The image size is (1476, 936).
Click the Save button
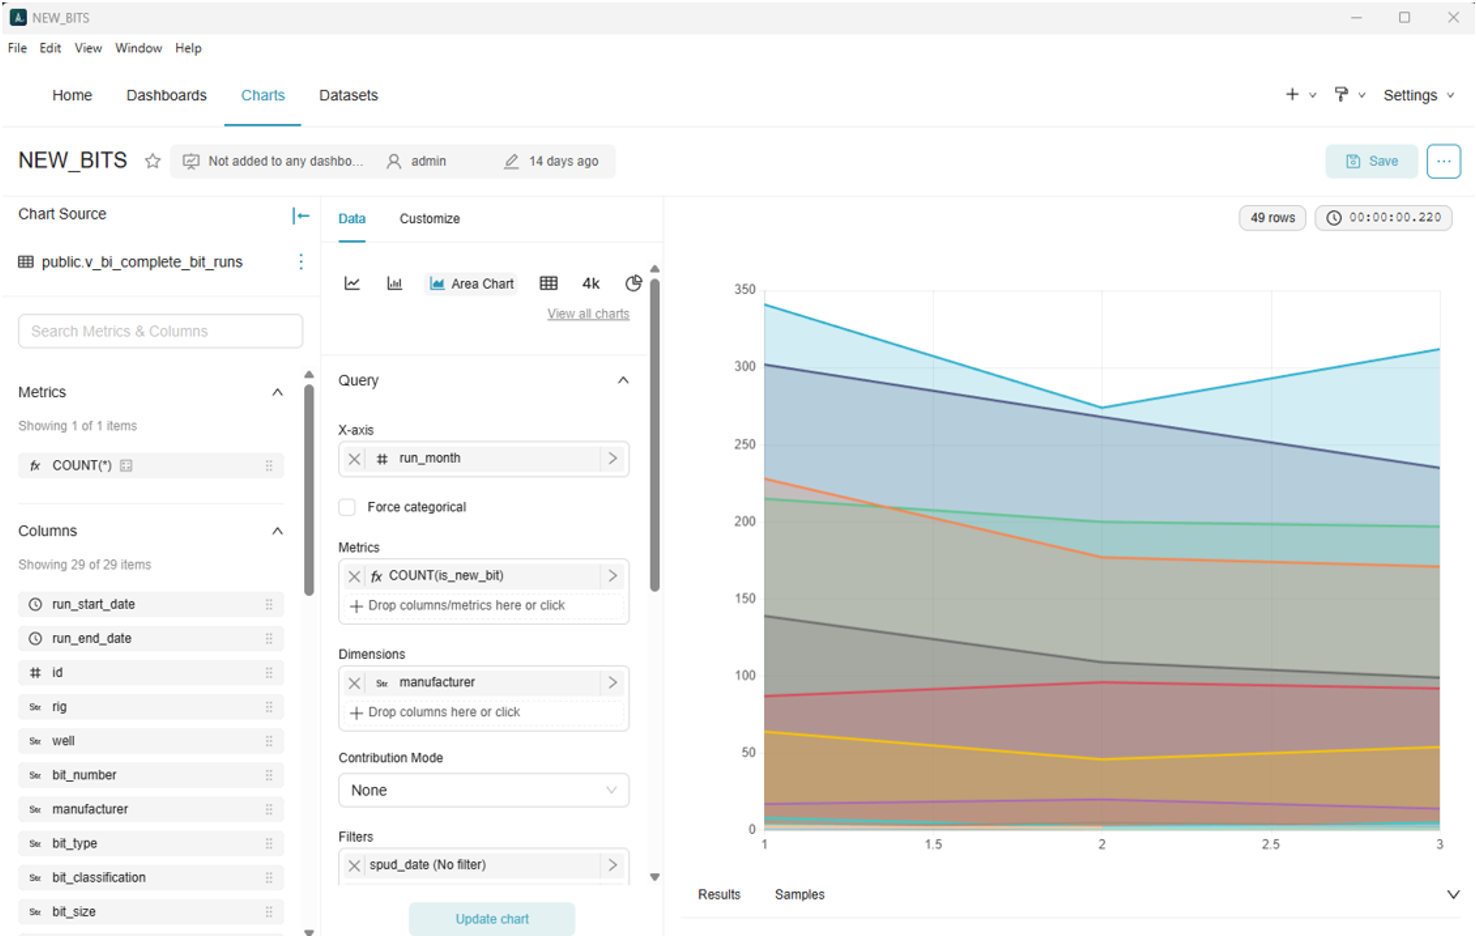[1371, 161]
